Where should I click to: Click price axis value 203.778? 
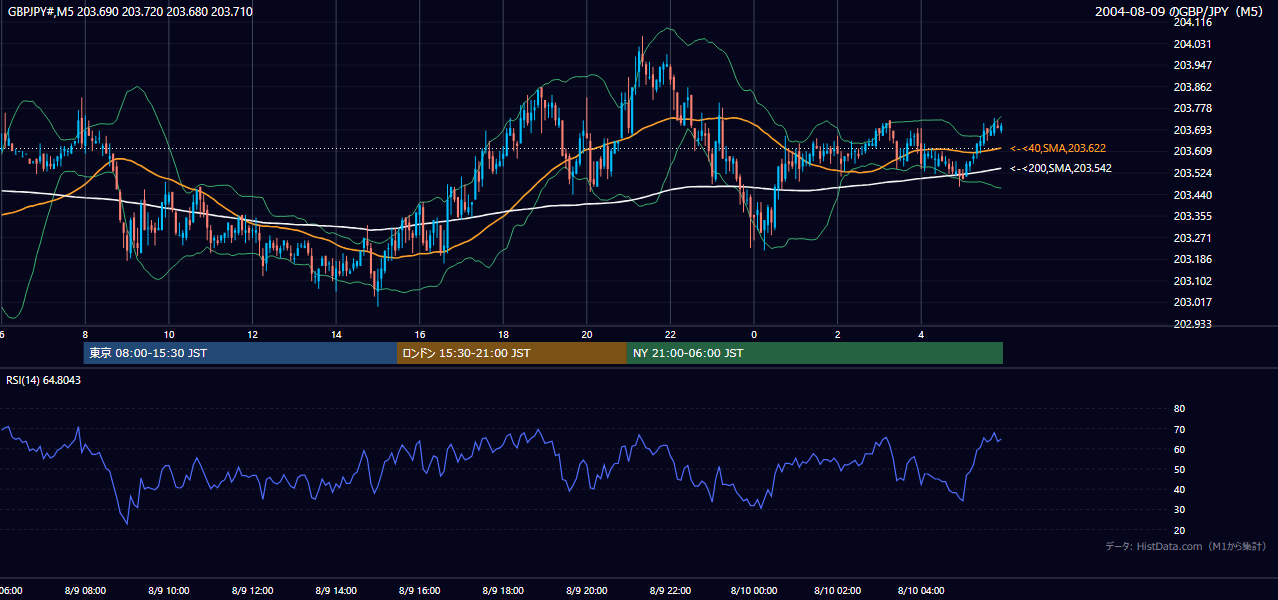tap(1192, 108)
